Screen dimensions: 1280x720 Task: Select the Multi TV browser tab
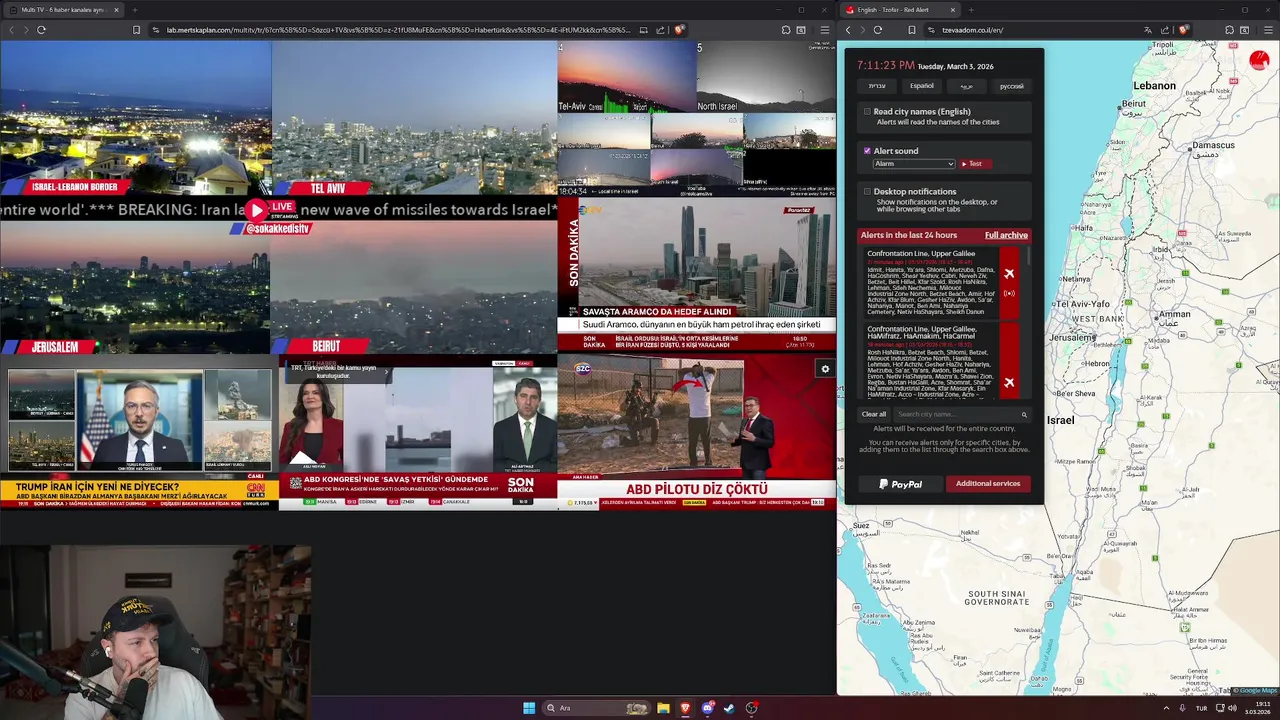click(x=62, y=10)
